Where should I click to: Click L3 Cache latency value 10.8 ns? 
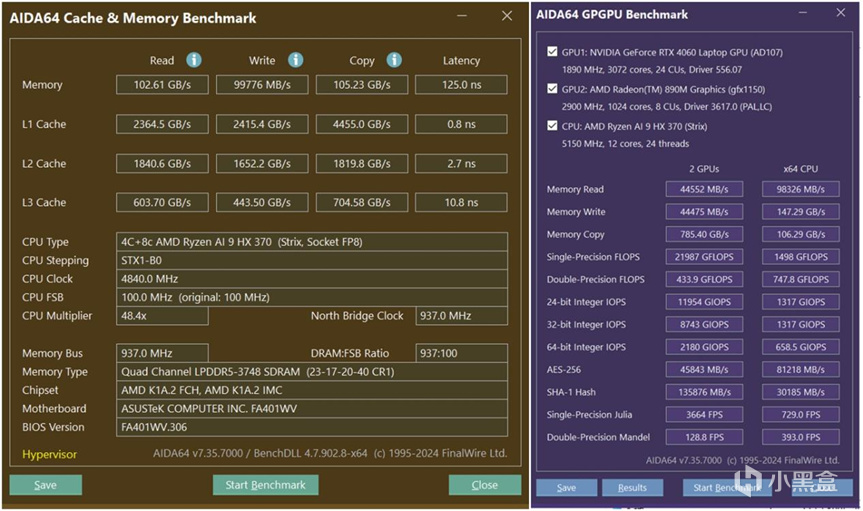coord(461,203)
